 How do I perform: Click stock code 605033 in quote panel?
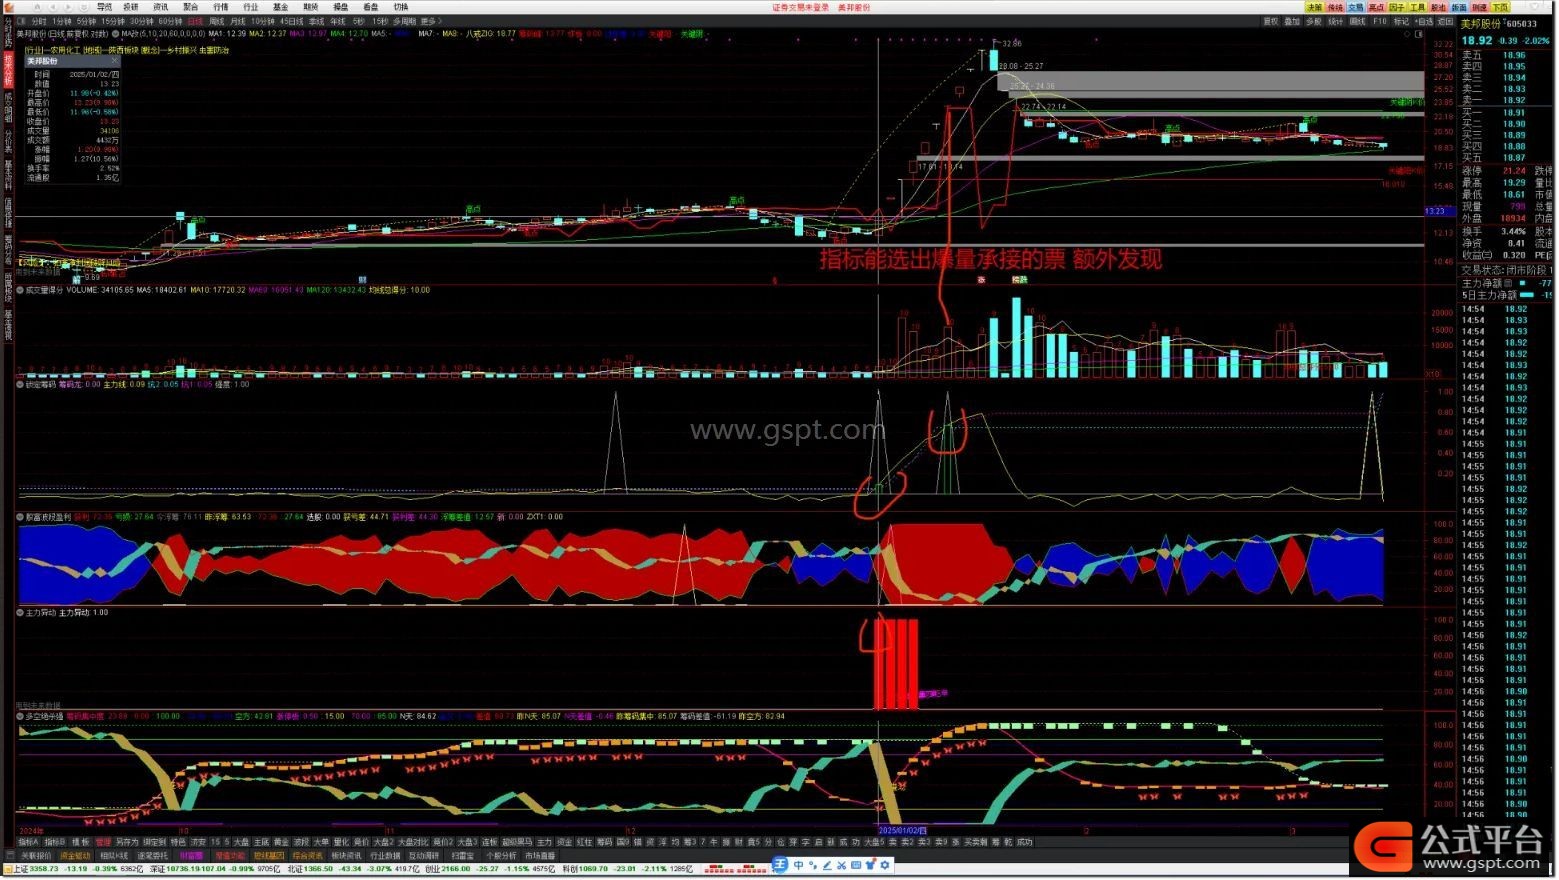click(1522, 24)
